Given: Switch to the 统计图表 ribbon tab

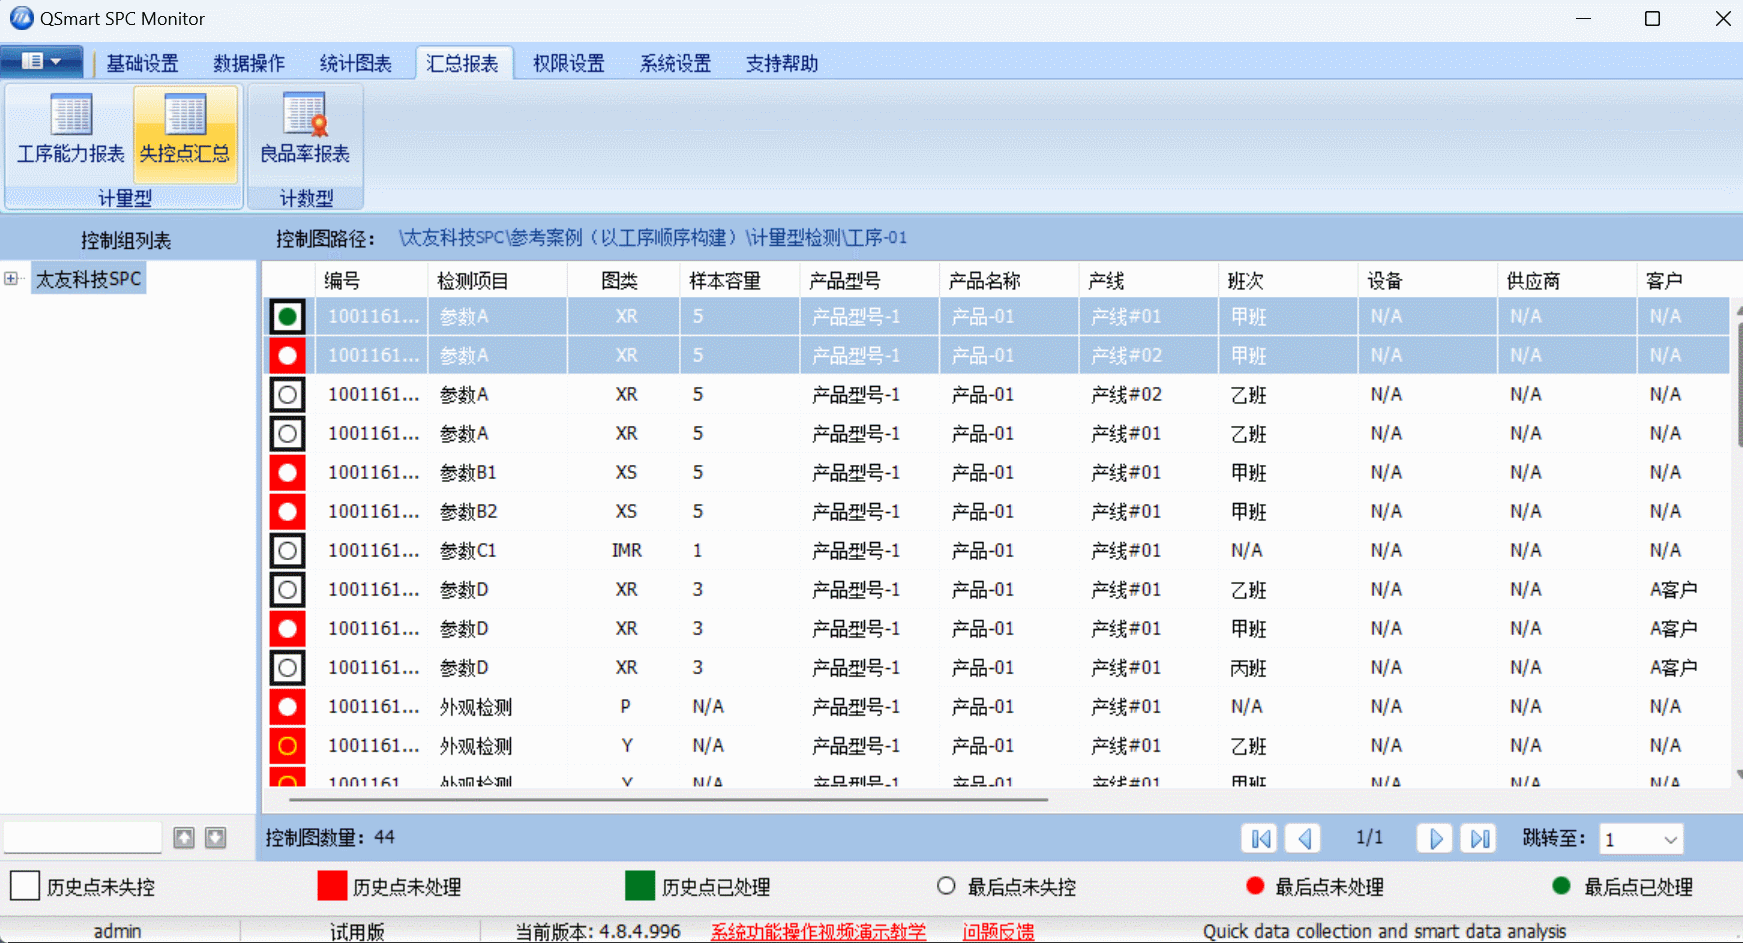Looking at the screenshot, I should point(356,62).
